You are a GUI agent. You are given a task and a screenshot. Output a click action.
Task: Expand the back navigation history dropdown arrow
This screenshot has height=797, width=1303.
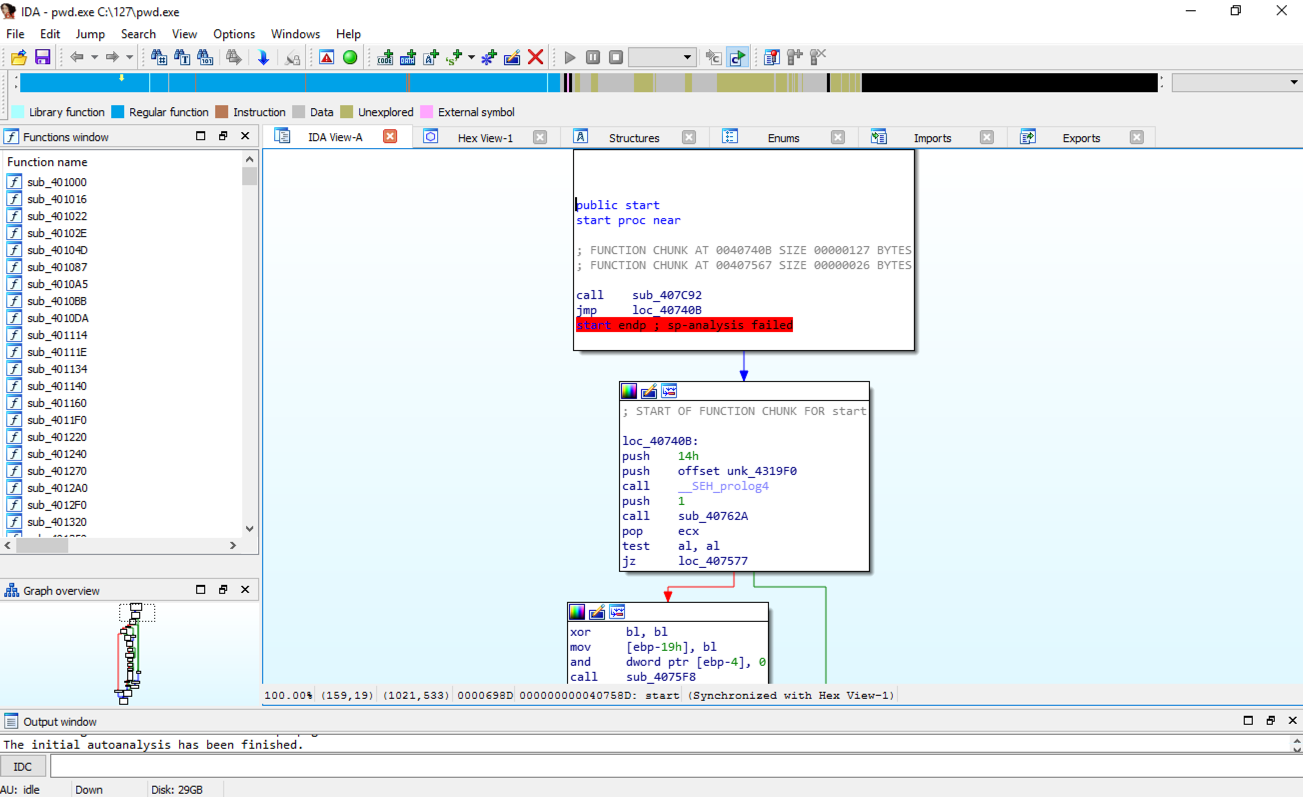tap(95, 58)
